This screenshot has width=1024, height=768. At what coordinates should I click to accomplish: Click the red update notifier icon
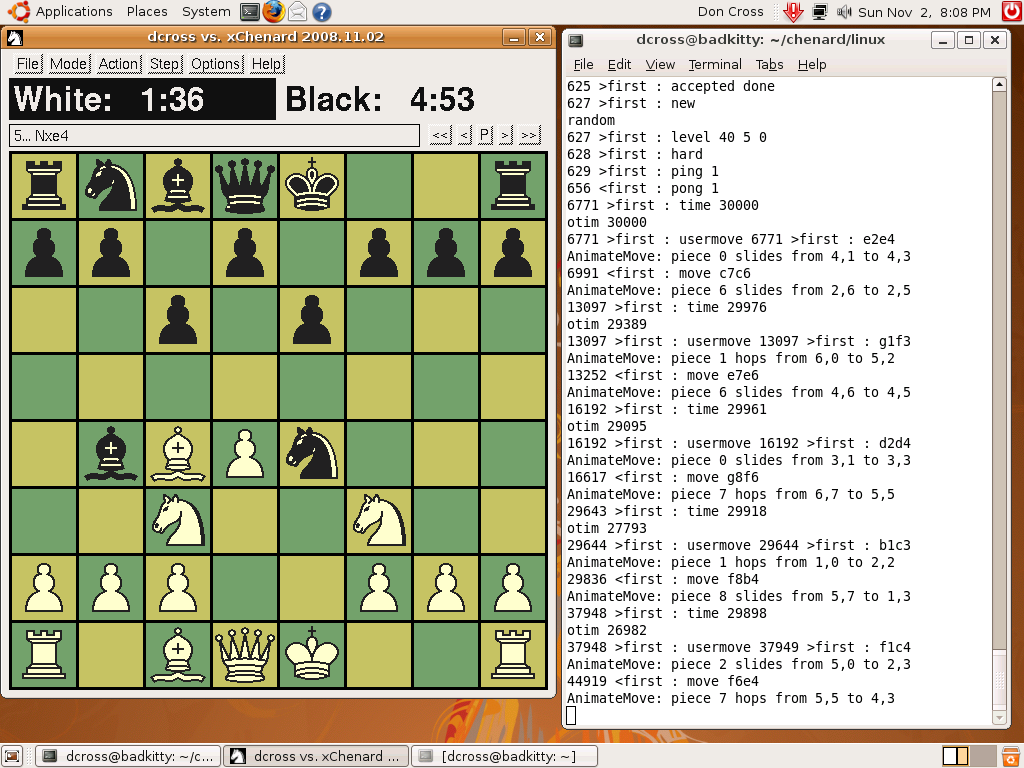click(793, 12)
